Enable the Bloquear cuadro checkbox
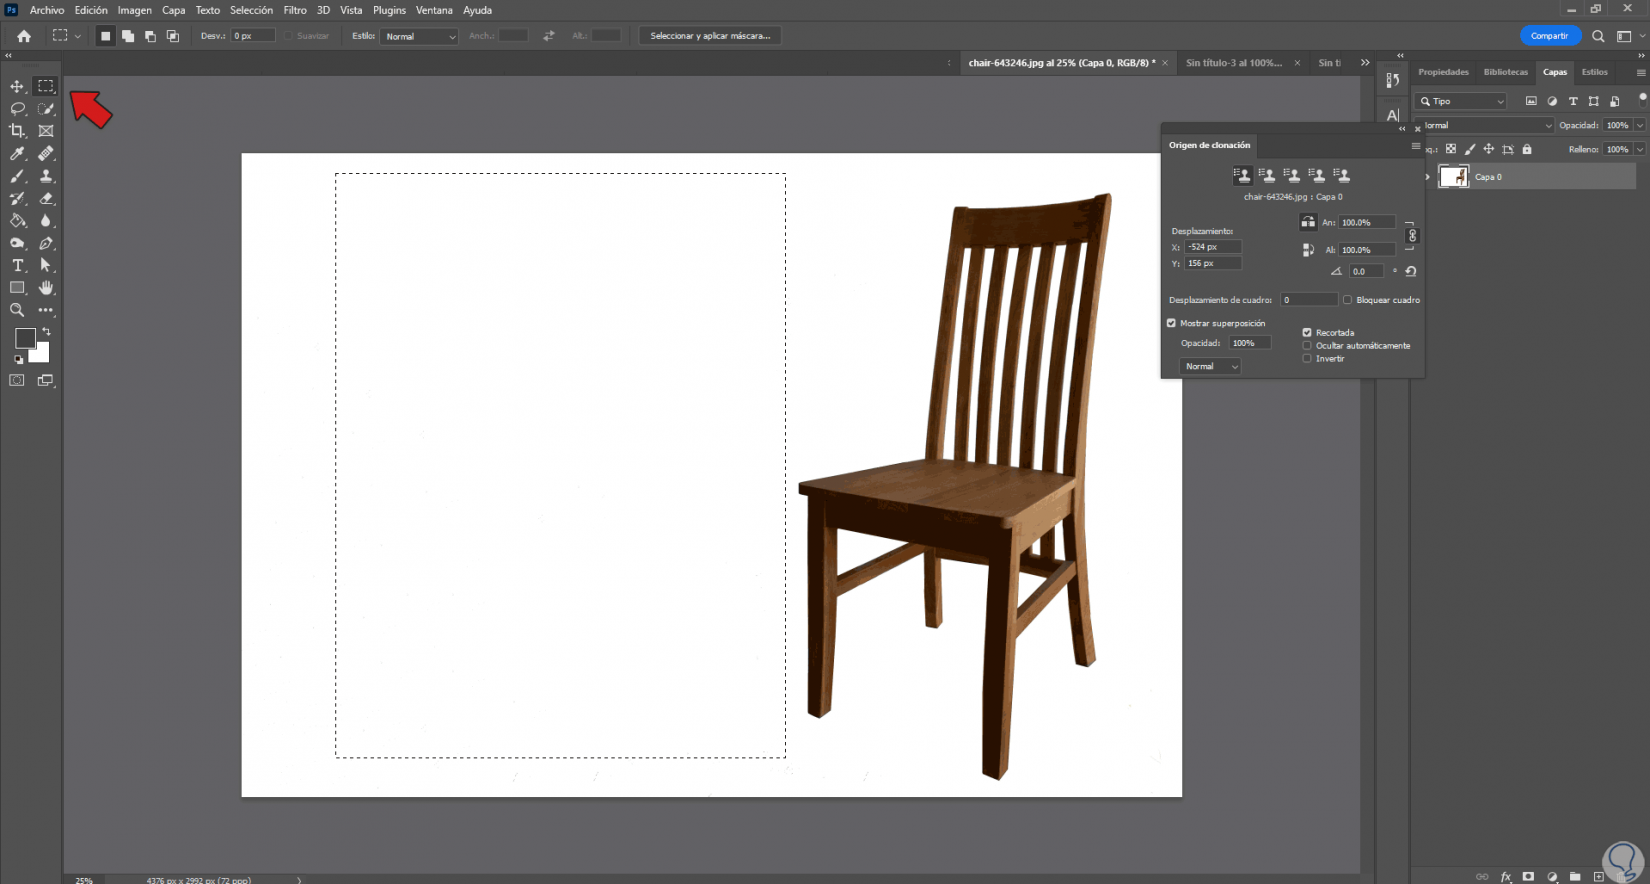 point(1347,300)
